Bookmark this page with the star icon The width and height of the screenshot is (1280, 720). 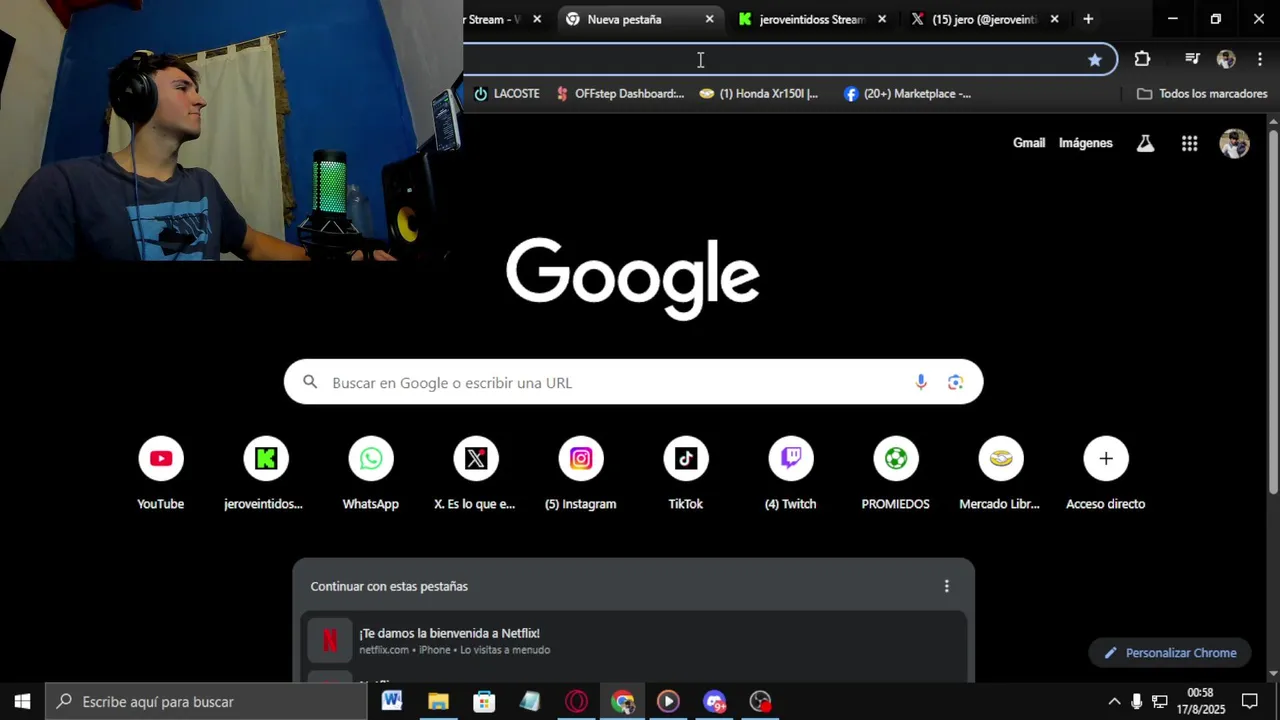(x=1095, y=59)
